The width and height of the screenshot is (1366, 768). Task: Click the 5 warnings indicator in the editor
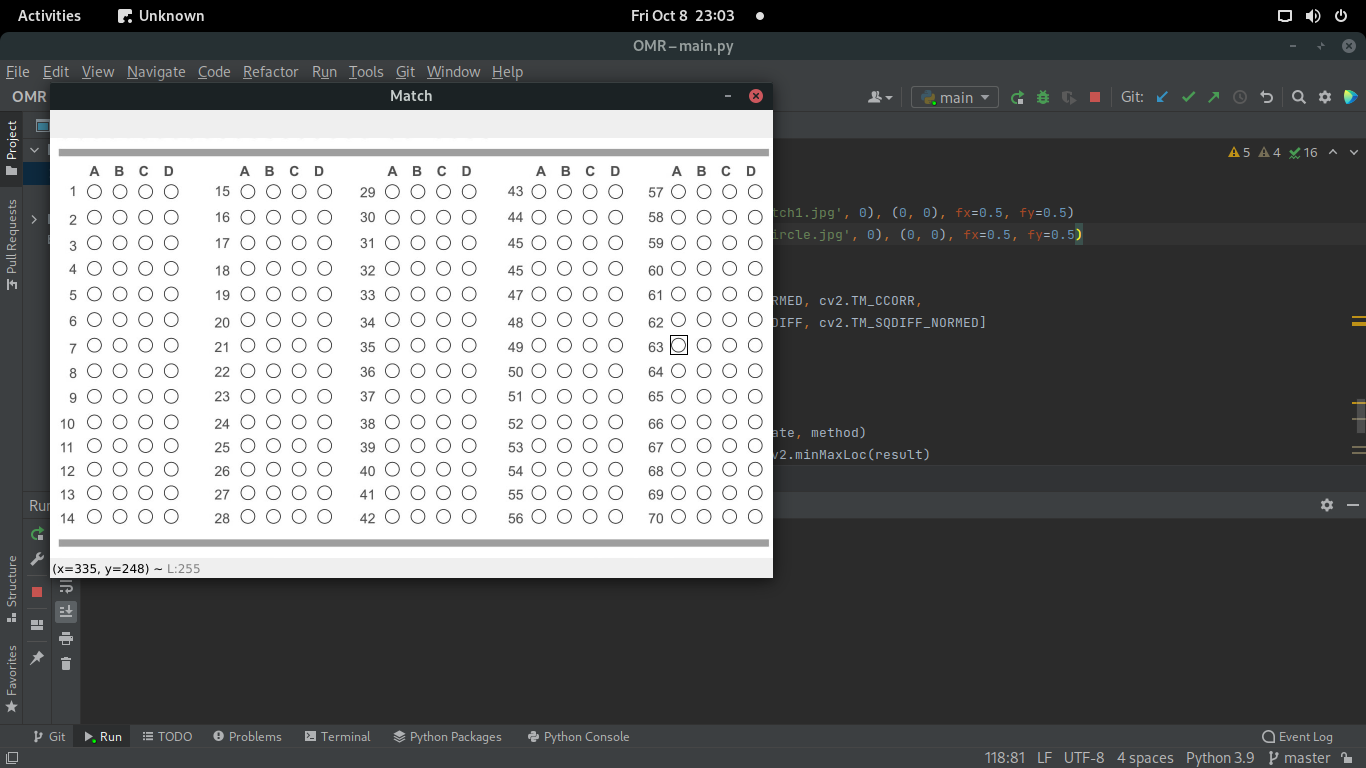(x=1239, y=152)
